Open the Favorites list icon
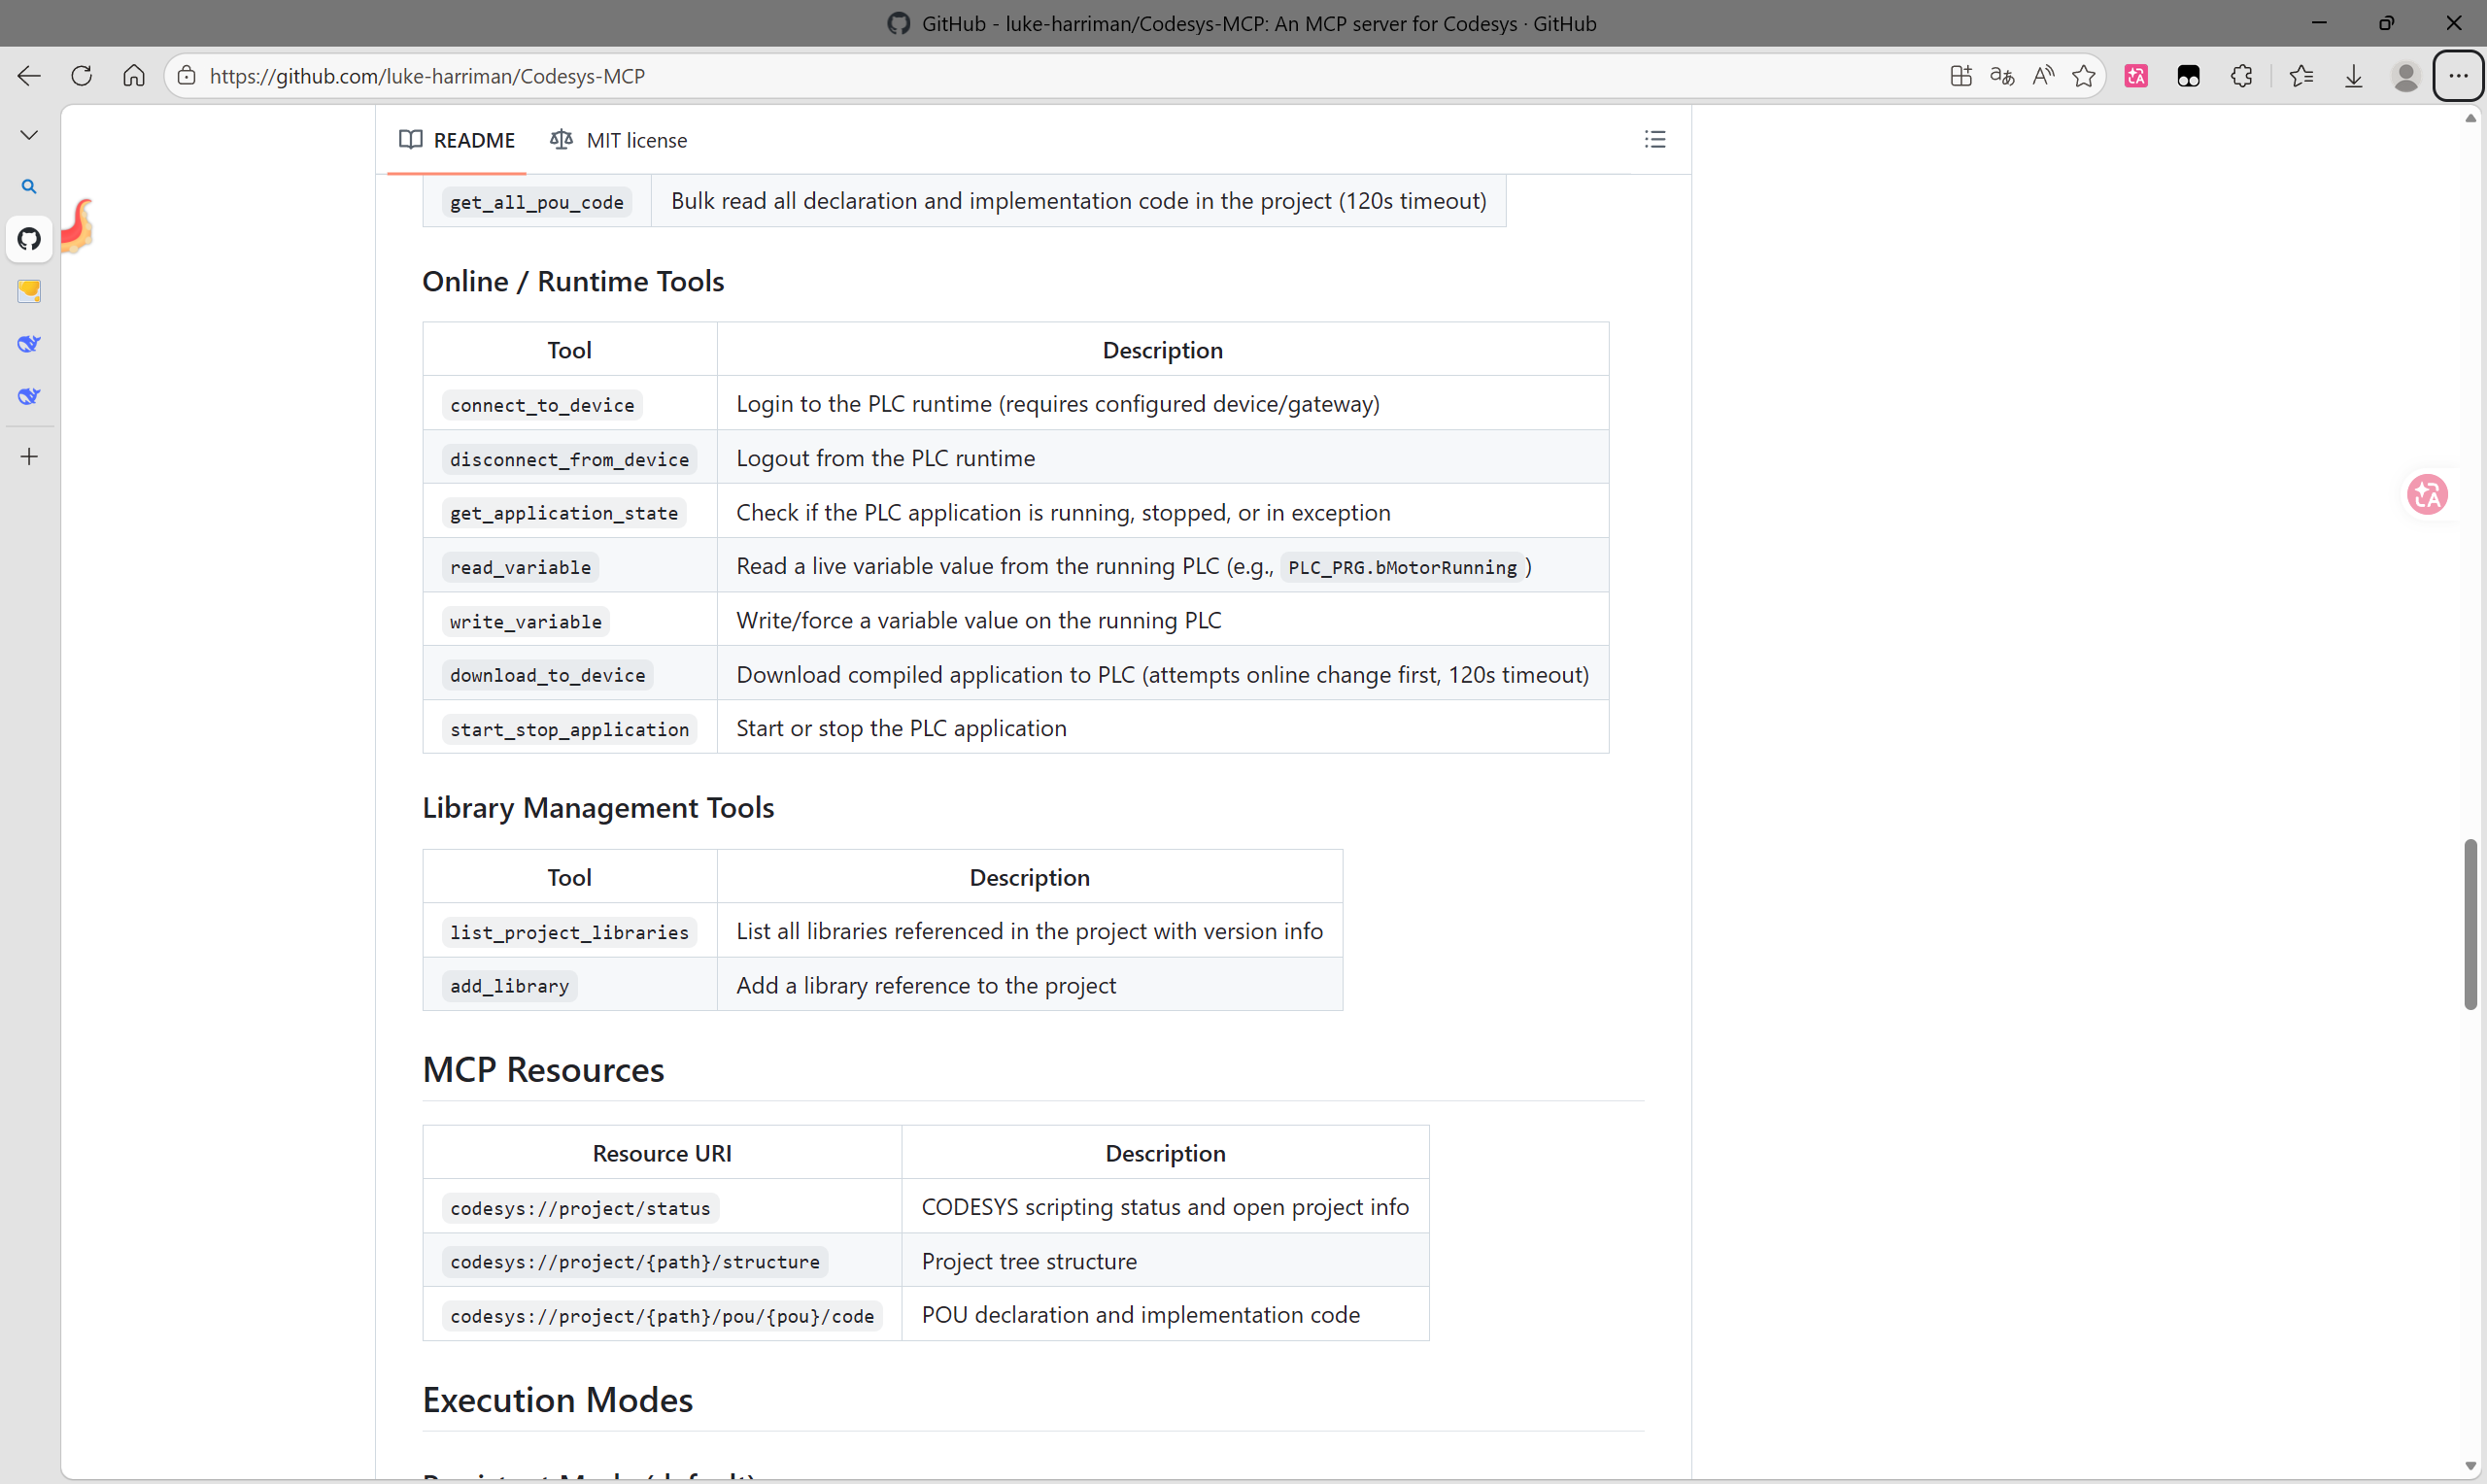 tap(2301, 76)
